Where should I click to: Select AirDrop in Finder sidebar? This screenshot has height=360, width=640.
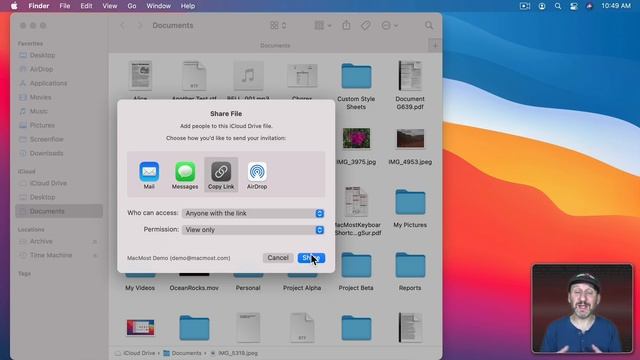tap(41, 69)
